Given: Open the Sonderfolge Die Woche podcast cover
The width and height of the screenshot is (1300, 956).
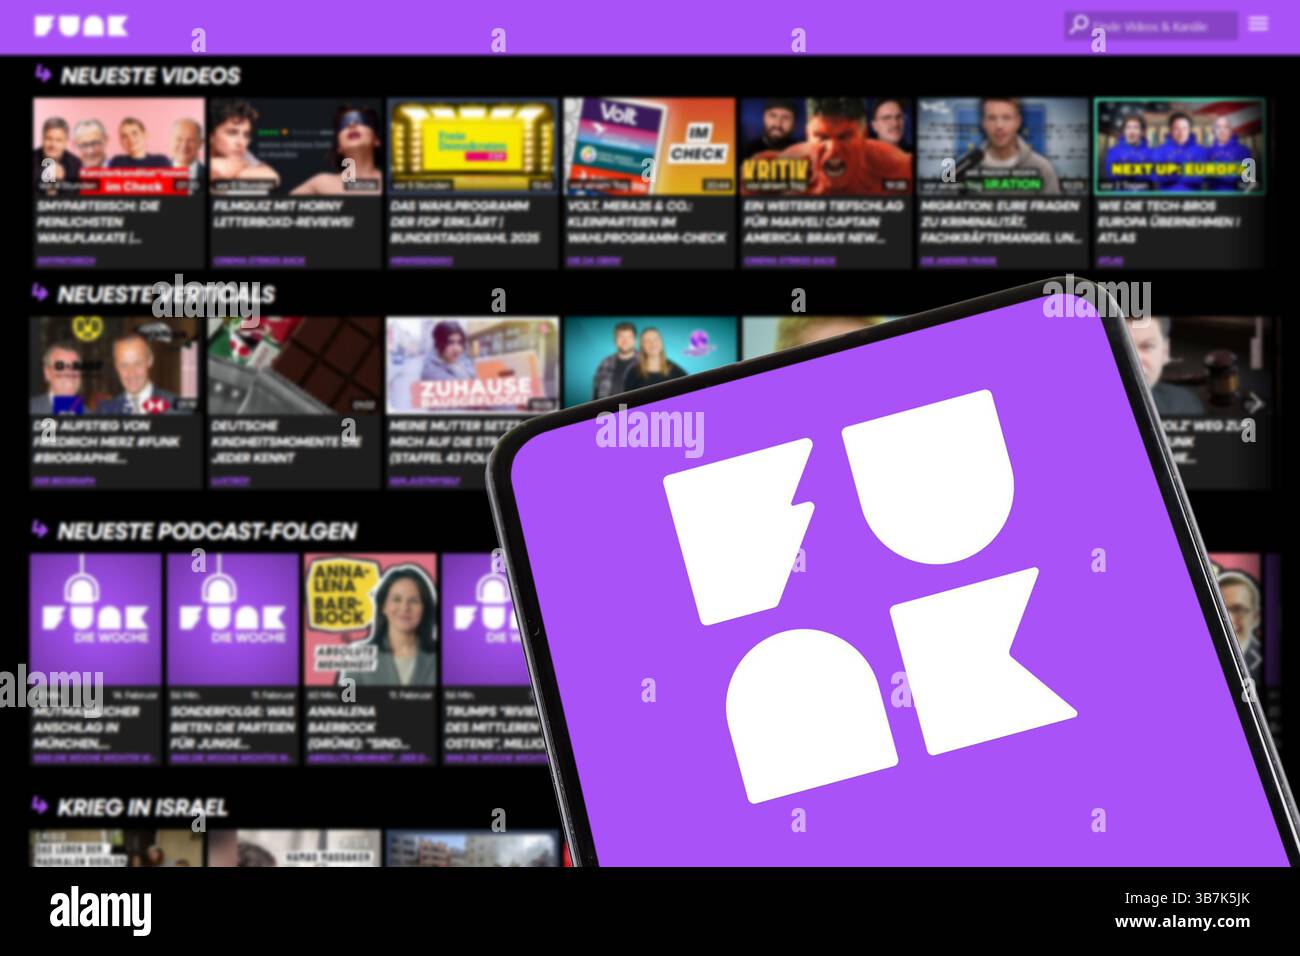Looking at the screenshot, I should tap(233, 619).
